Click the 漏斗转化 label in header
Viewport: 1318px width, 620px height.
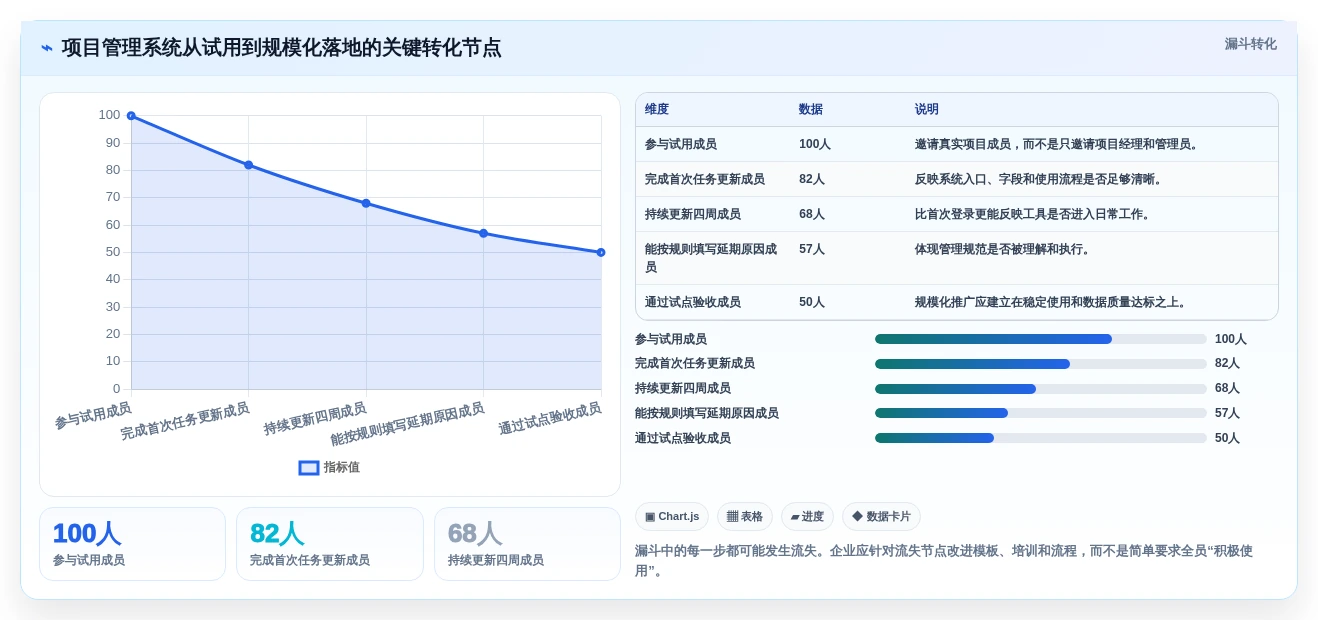click(x=1250, y=44)
